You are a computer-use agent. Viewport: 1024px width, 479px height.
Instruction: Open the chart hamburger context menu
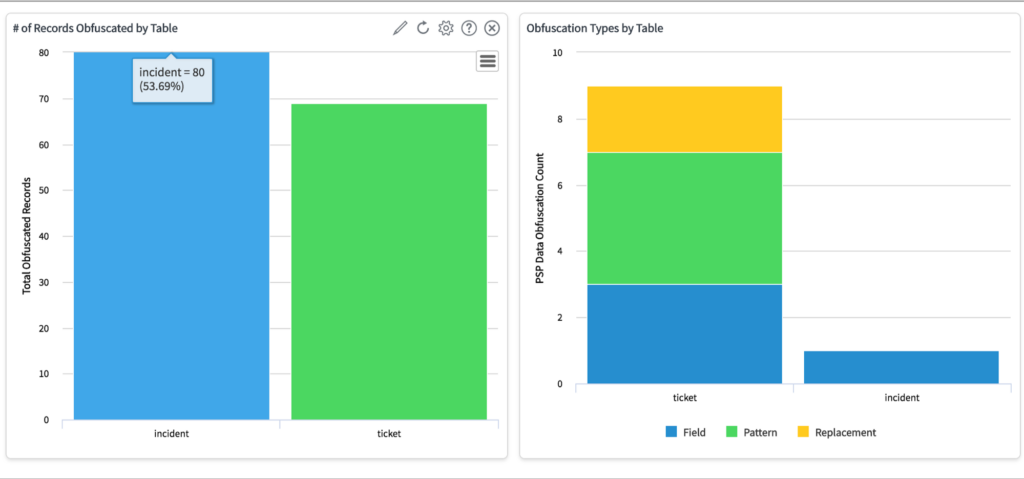point(488,61)
